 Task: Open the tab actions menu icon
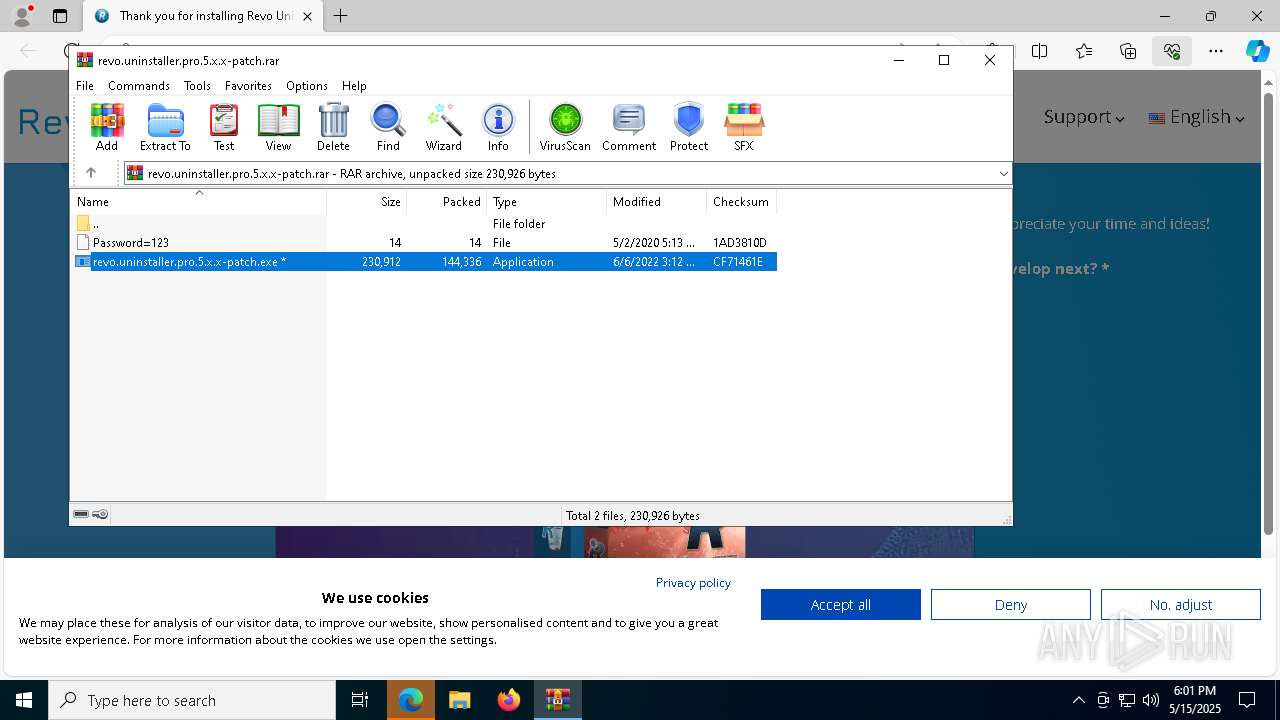60,16
